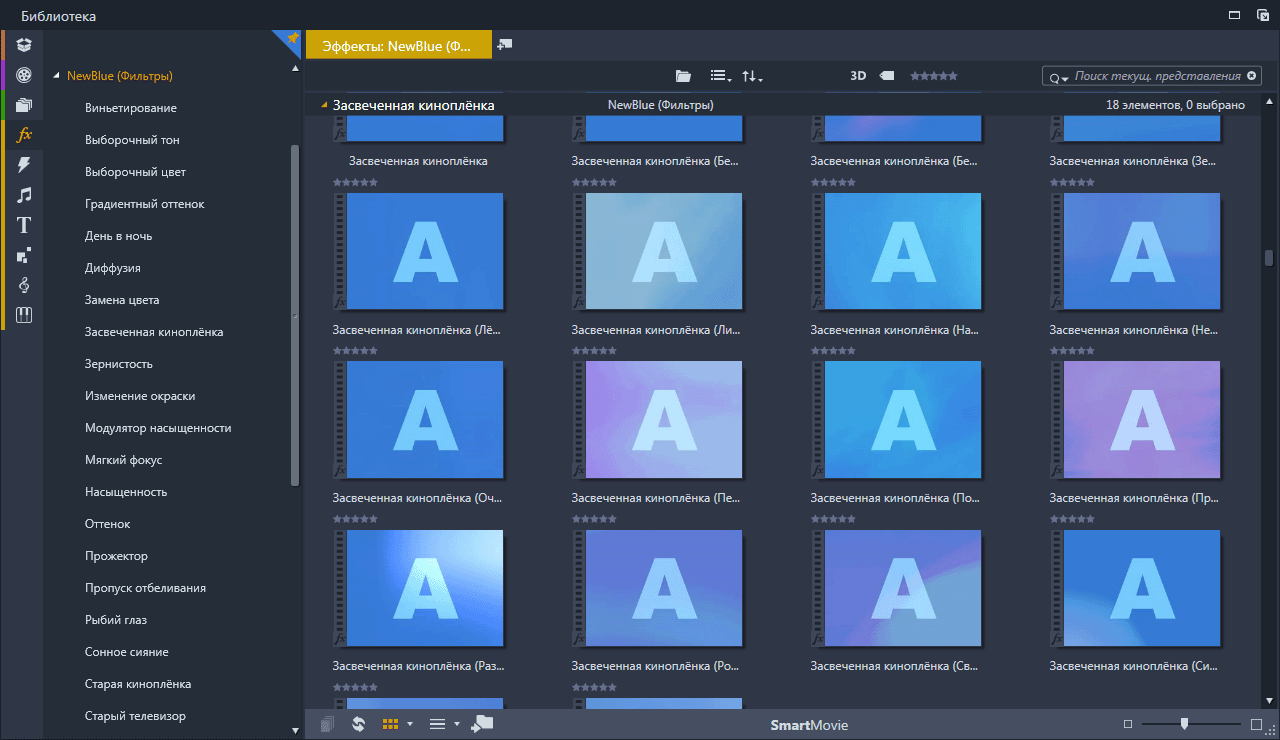Open the treble clef ScoreFitter icon
Image resolution: width=1280 pixels, height=740 pixels.
[24, 285]
